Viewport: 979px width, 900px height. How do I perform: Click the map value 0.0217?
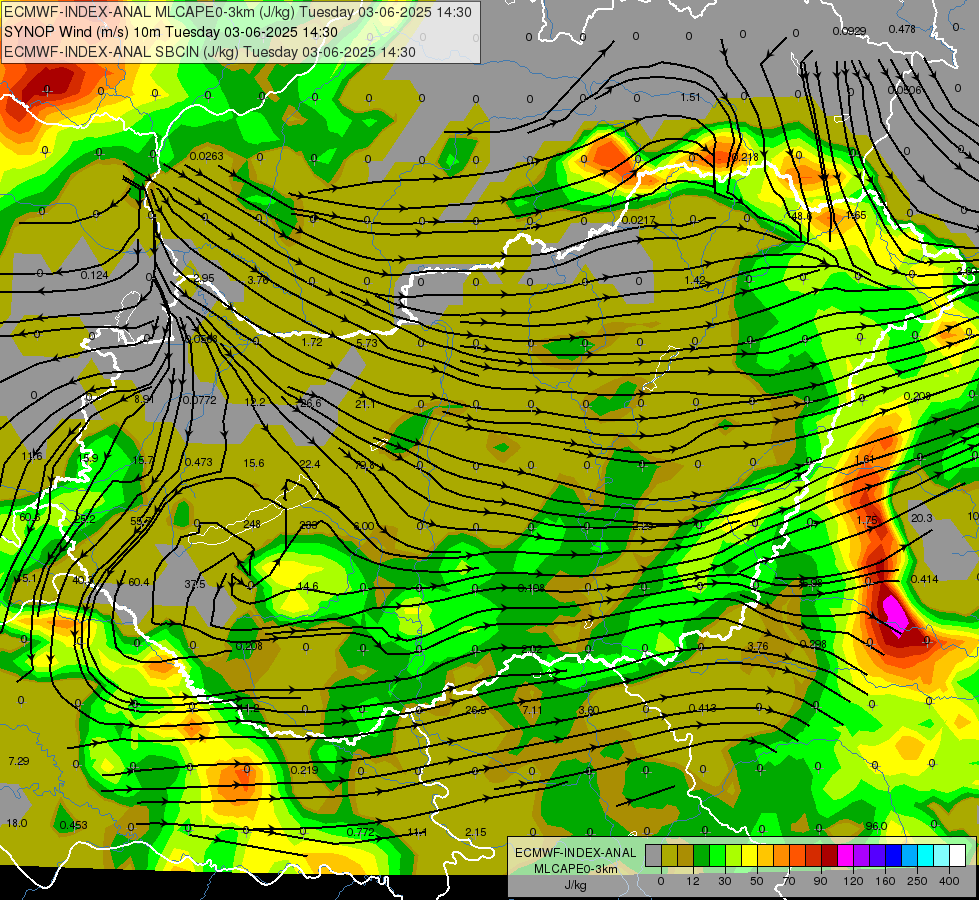click(x=639, y=220)
